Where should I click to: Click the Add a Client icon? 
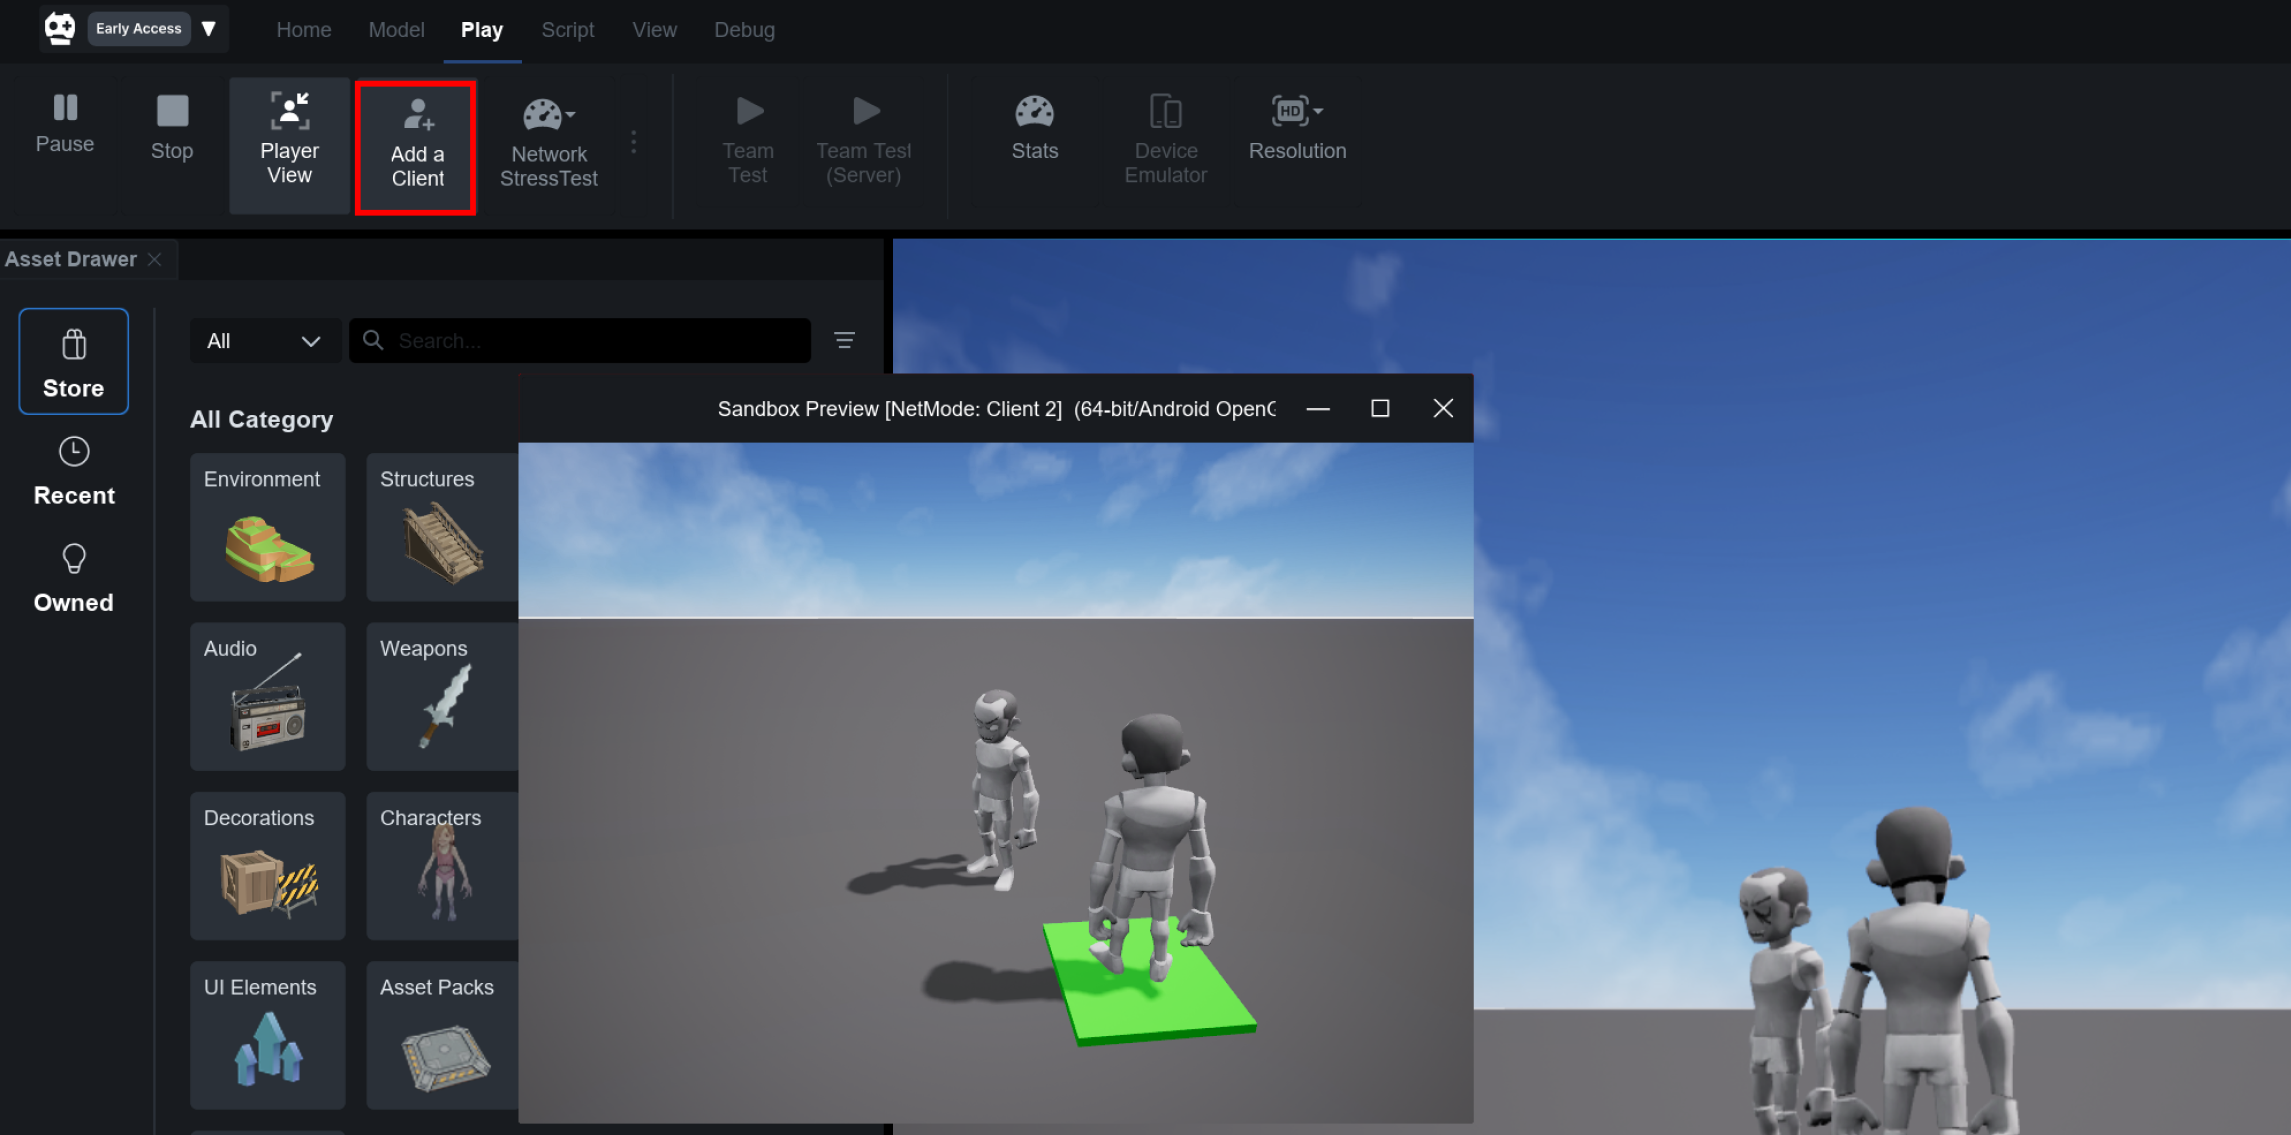(418, 115)
